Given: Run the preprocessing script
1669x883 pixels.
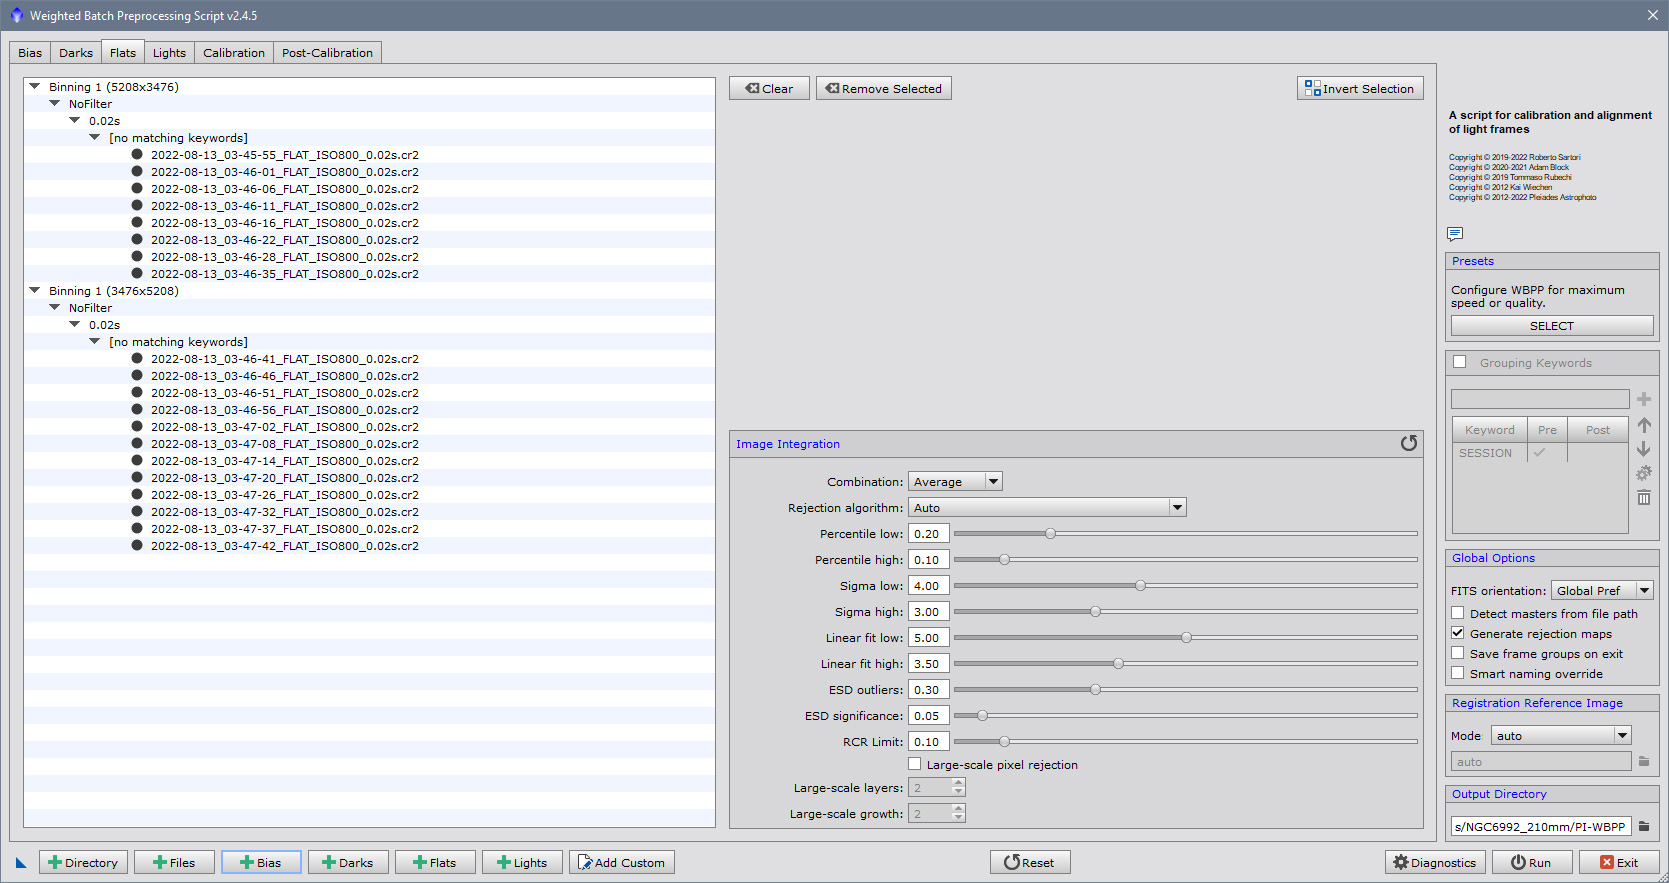Looking at the screenshot, I should [1532, 862].
